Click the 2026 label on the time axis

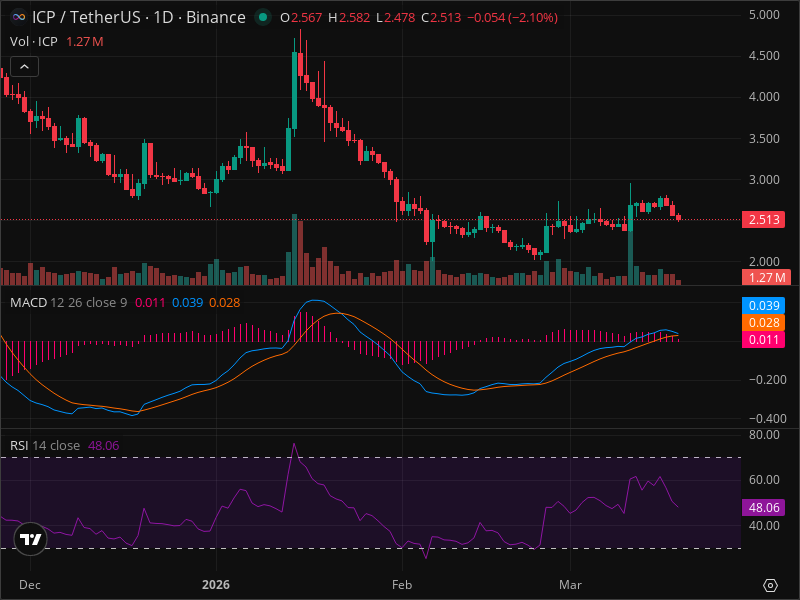pyautogui.click(x=216, y=585)
